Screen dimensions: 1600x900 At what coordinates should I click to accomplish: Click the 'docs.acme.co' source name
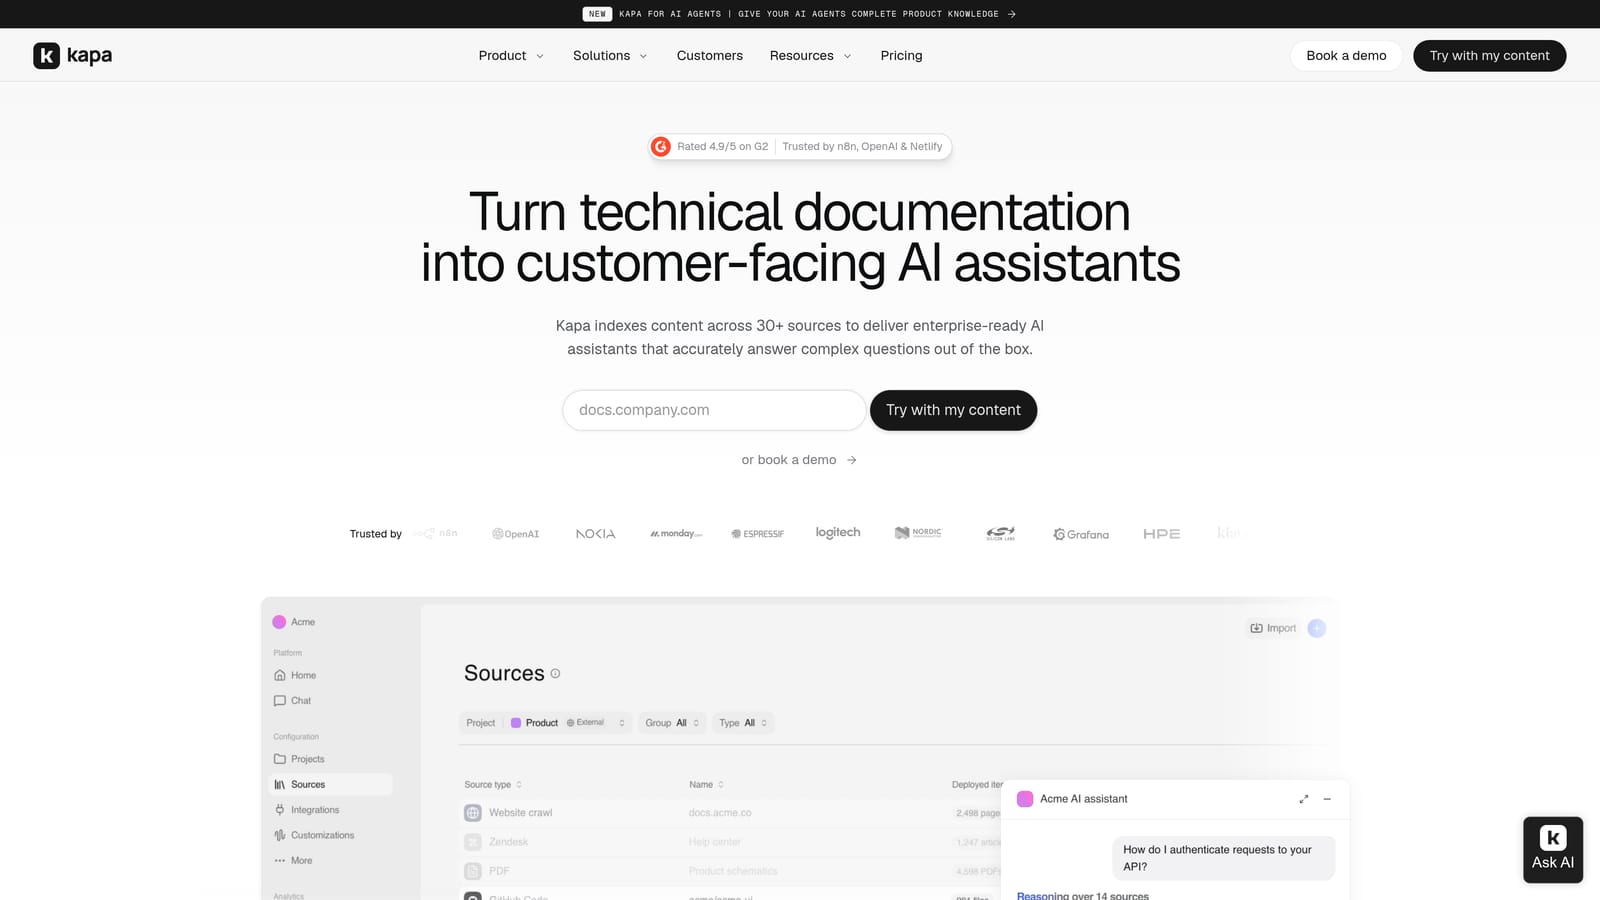[x=720, y=813]
